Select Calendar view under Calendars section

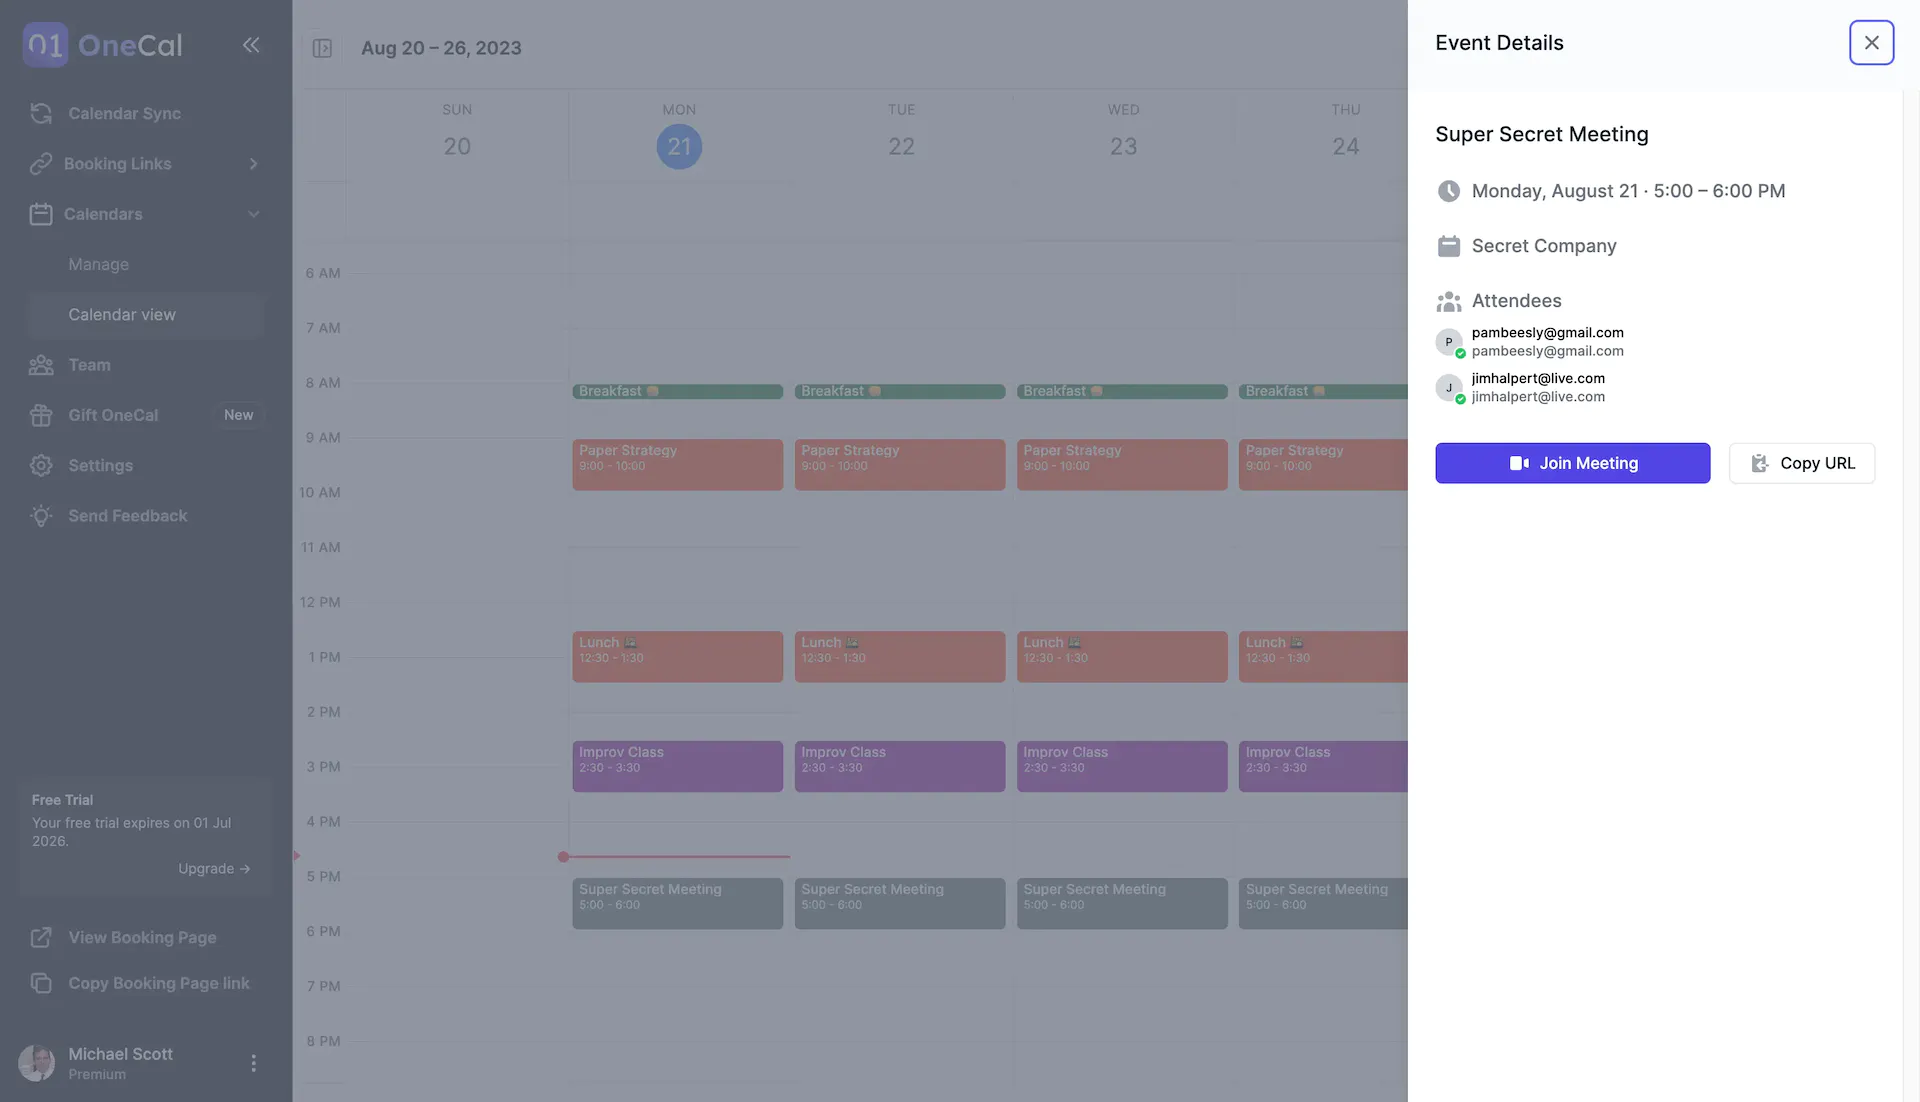point(120,315)
